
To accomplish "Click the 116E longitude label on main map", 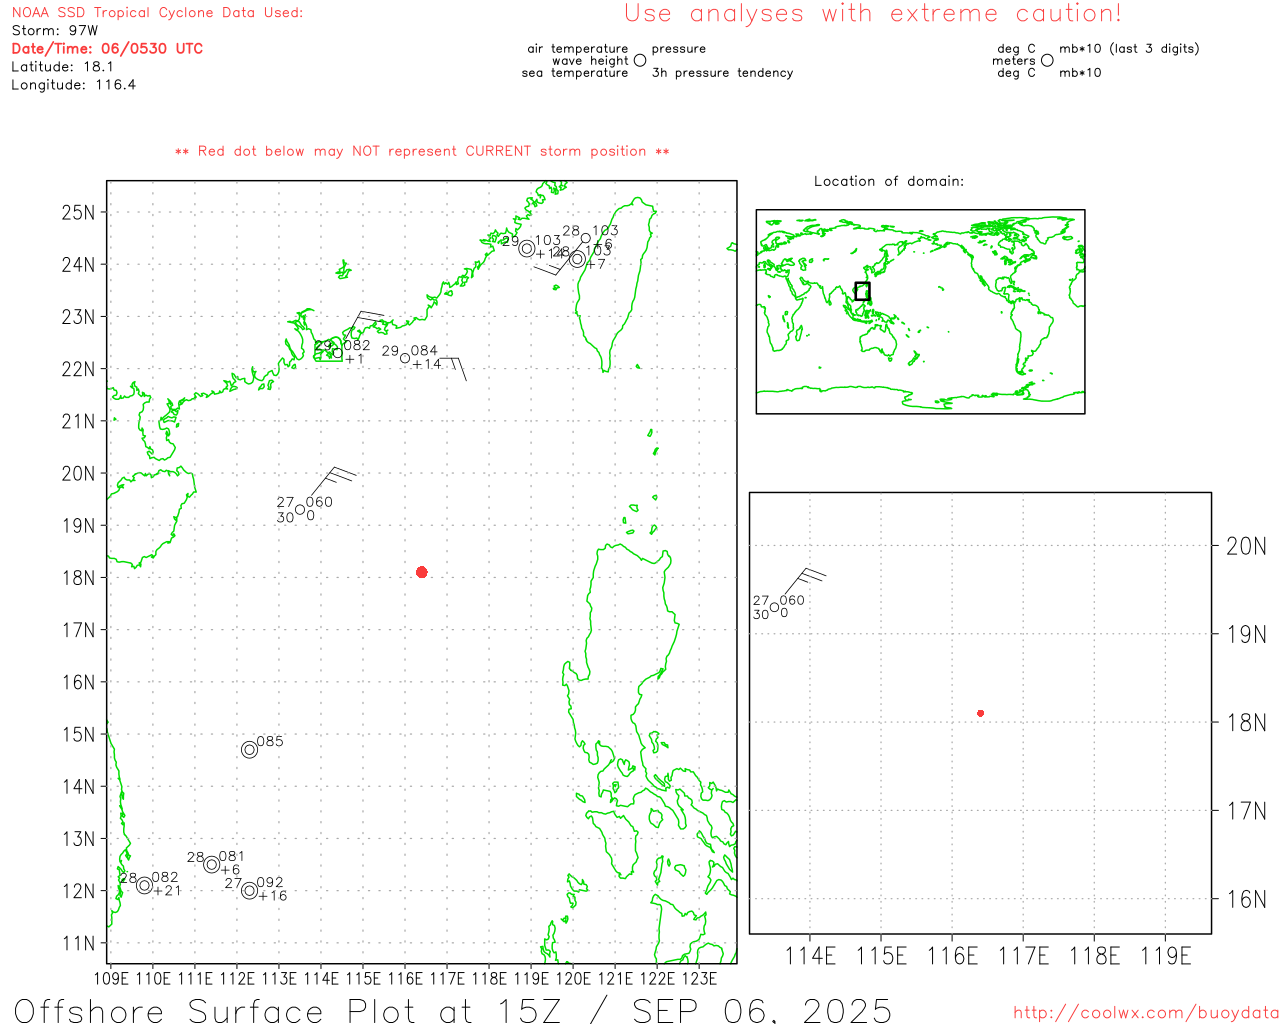I will click(x=405, y=978).
